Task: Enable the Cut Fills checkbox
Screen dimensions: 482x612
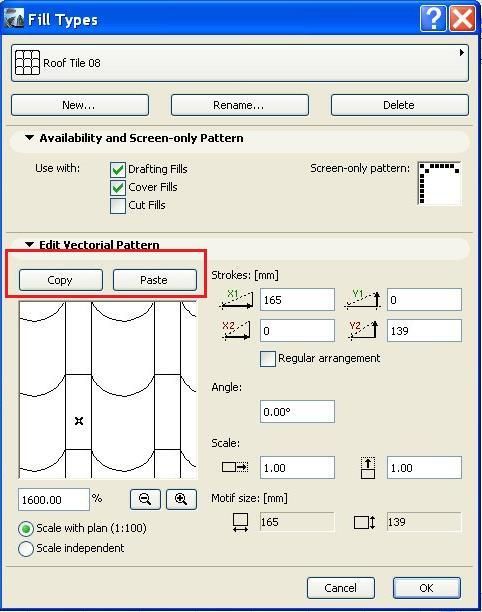Action: pyautogui.click(x=117, y=206)
